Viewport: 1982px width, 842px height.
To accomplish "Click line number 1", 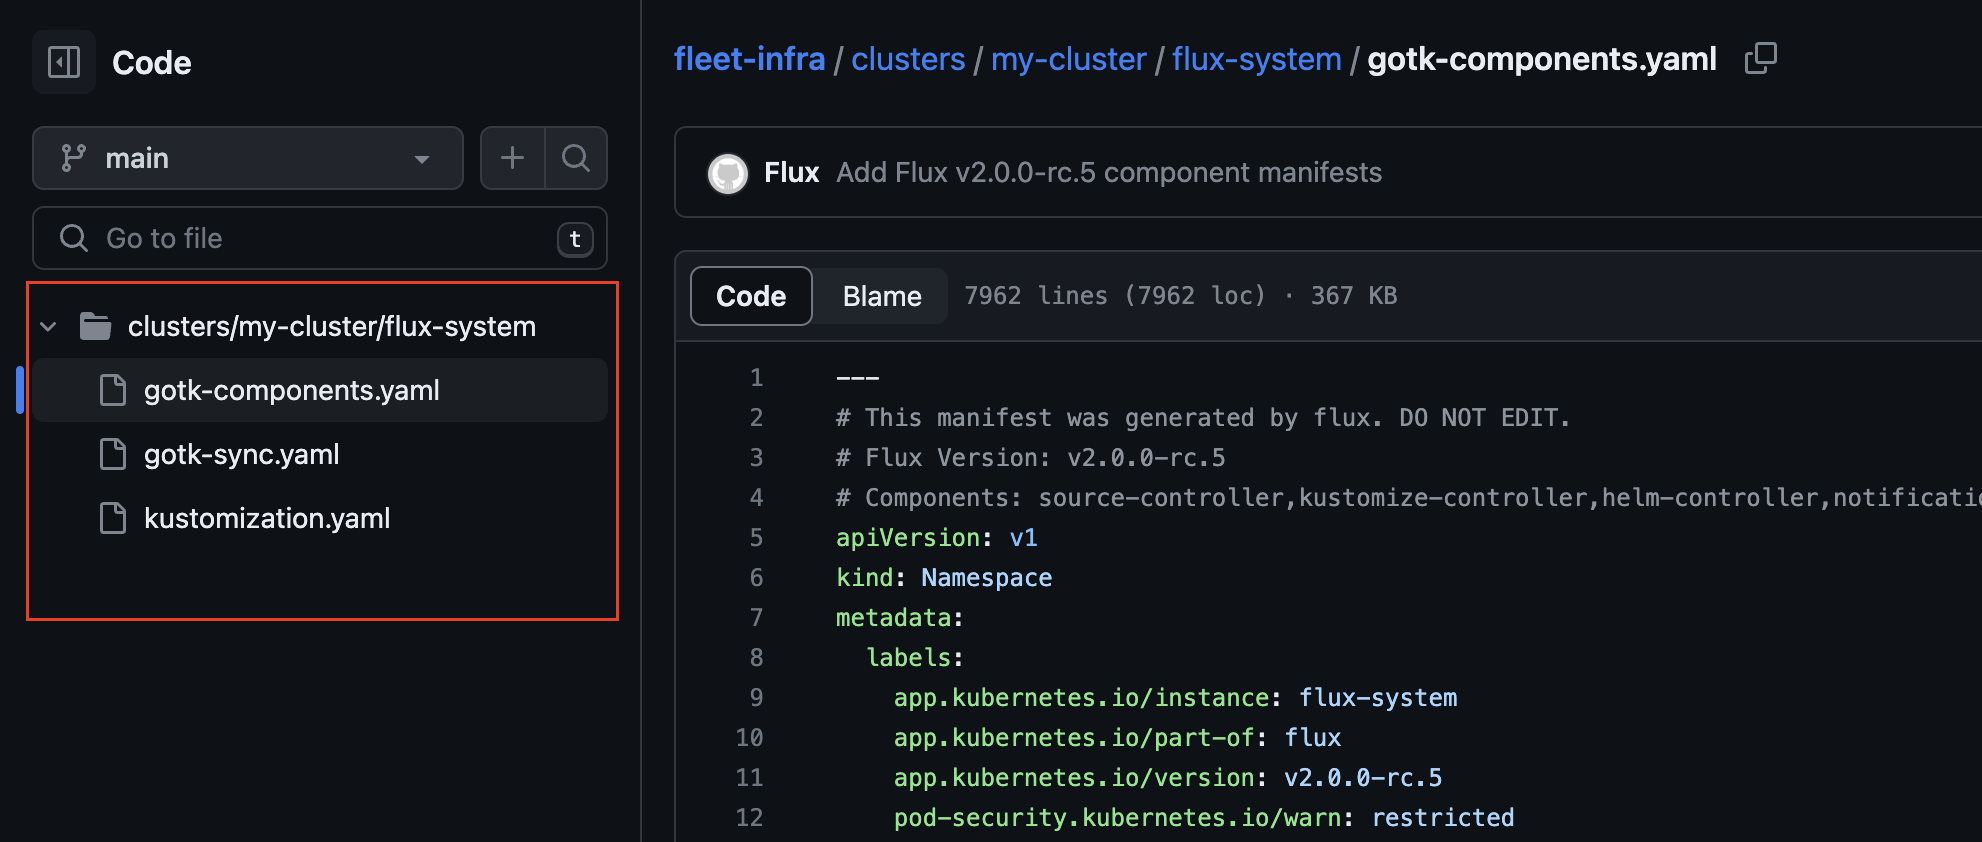I will (x=757, y=378).
